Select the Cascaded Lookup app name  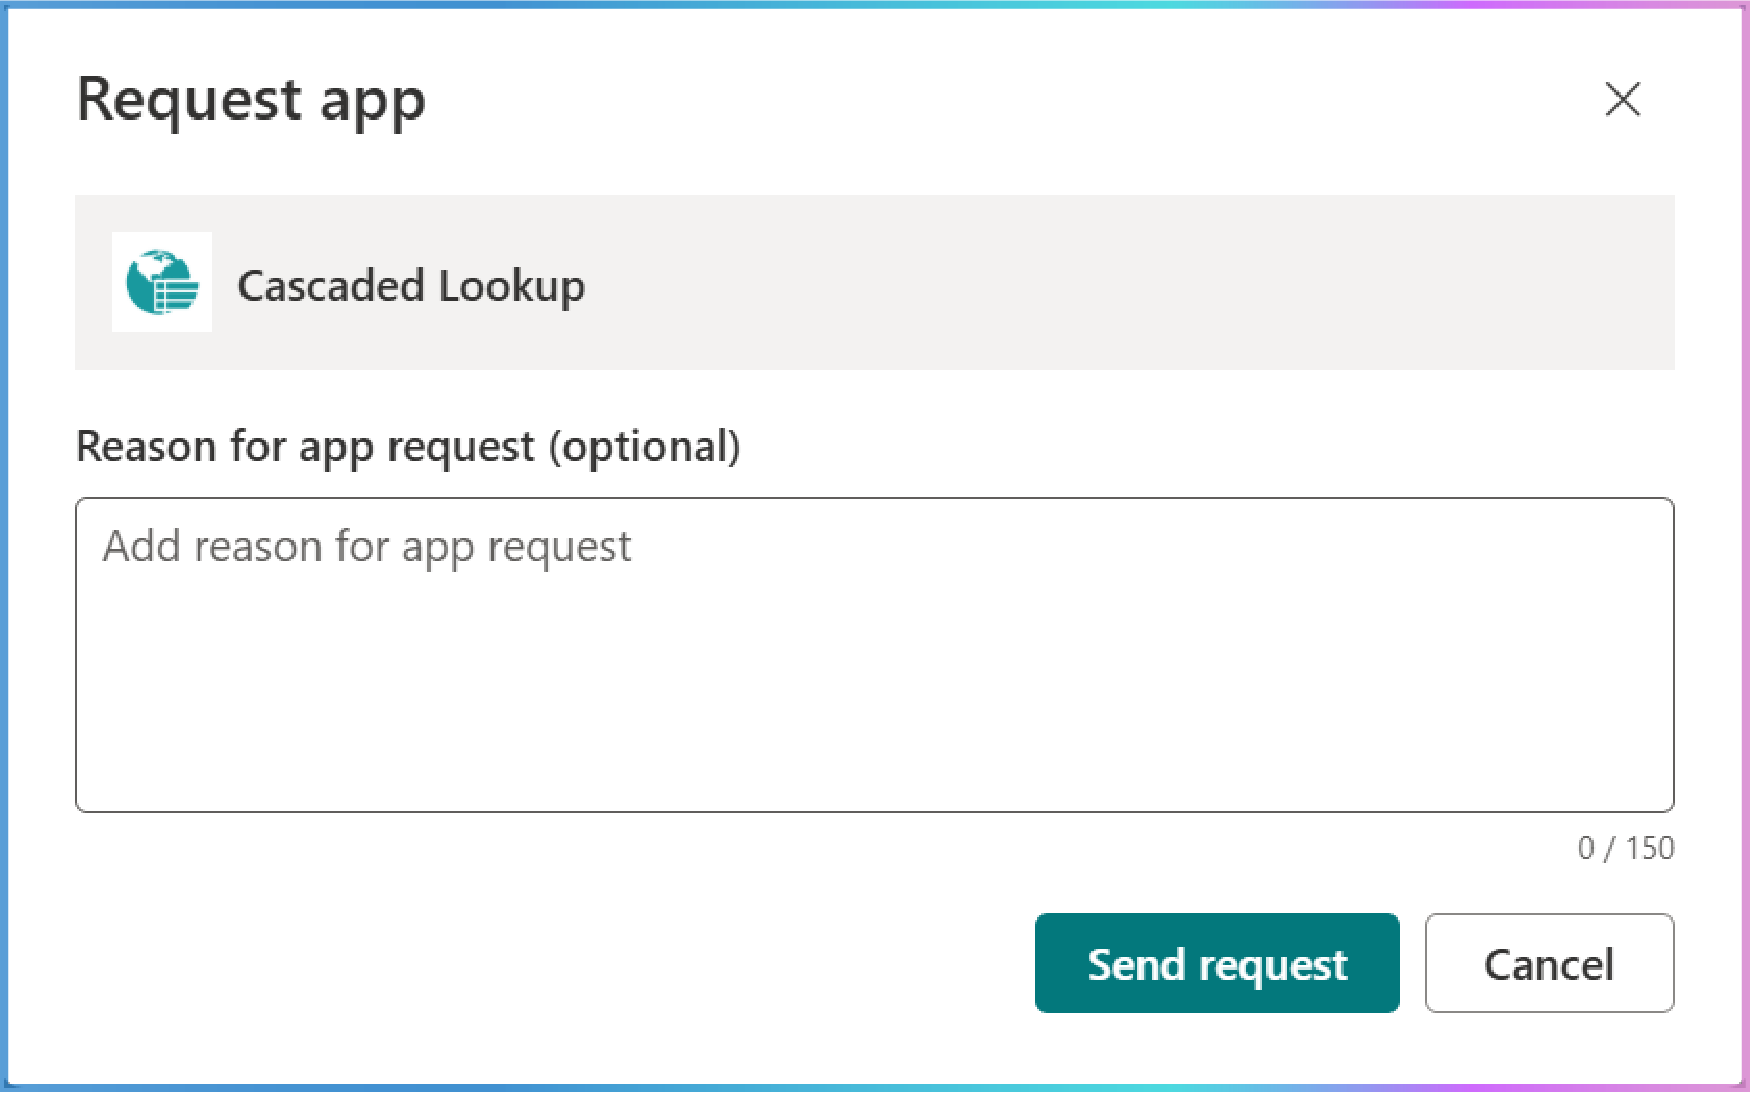click(411, 286)
